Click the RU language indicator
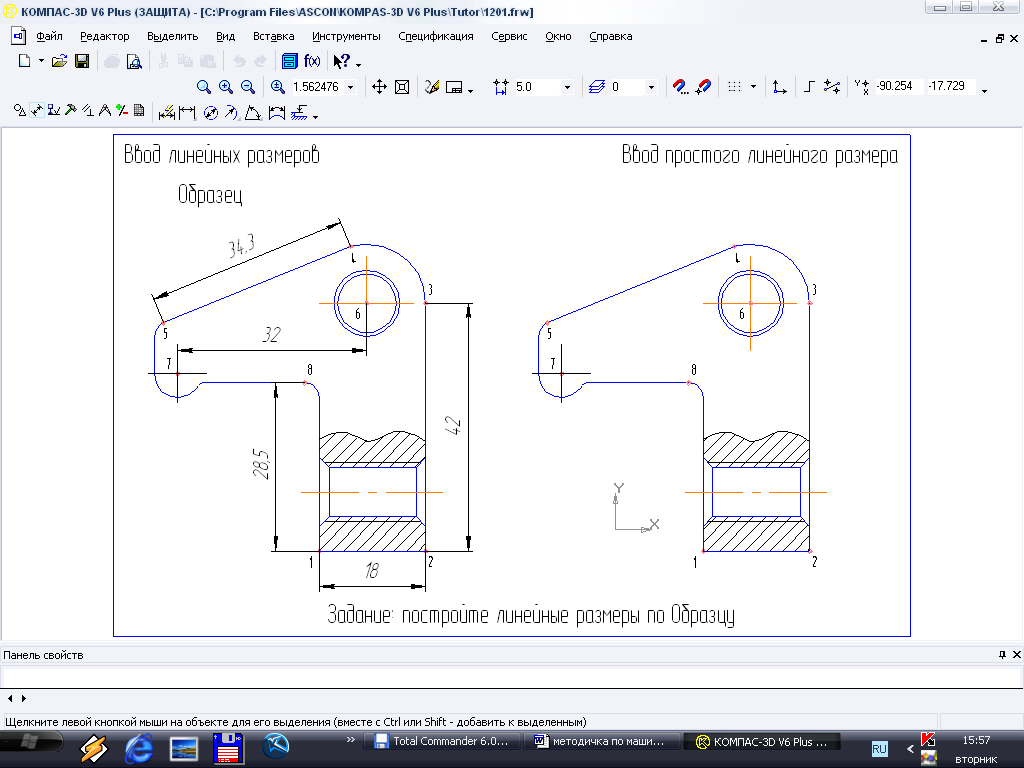Viewport: 1024px width, 768px height. coord(880,749)
